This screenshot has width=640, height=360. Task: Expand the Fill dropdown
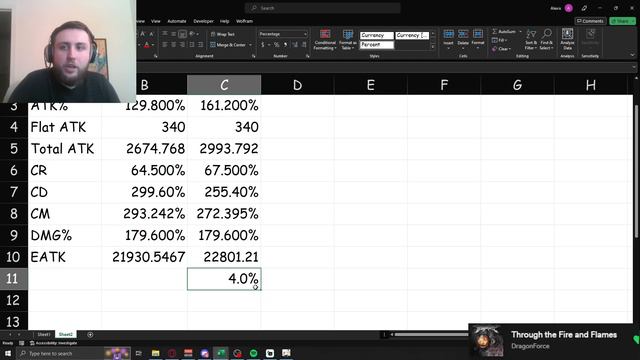click(x=506, y=40)
